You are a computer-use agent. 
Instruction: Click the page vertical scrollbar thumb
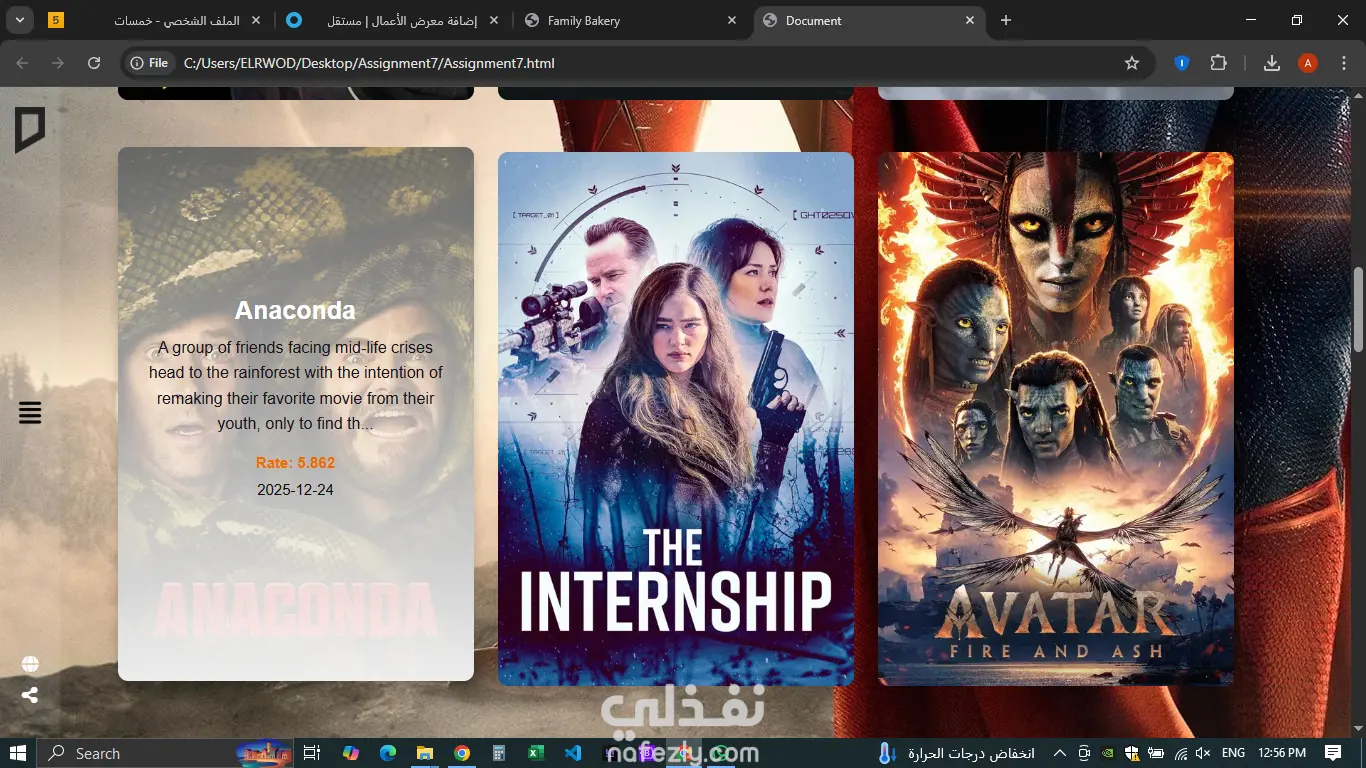click(x=1358, y=309)
